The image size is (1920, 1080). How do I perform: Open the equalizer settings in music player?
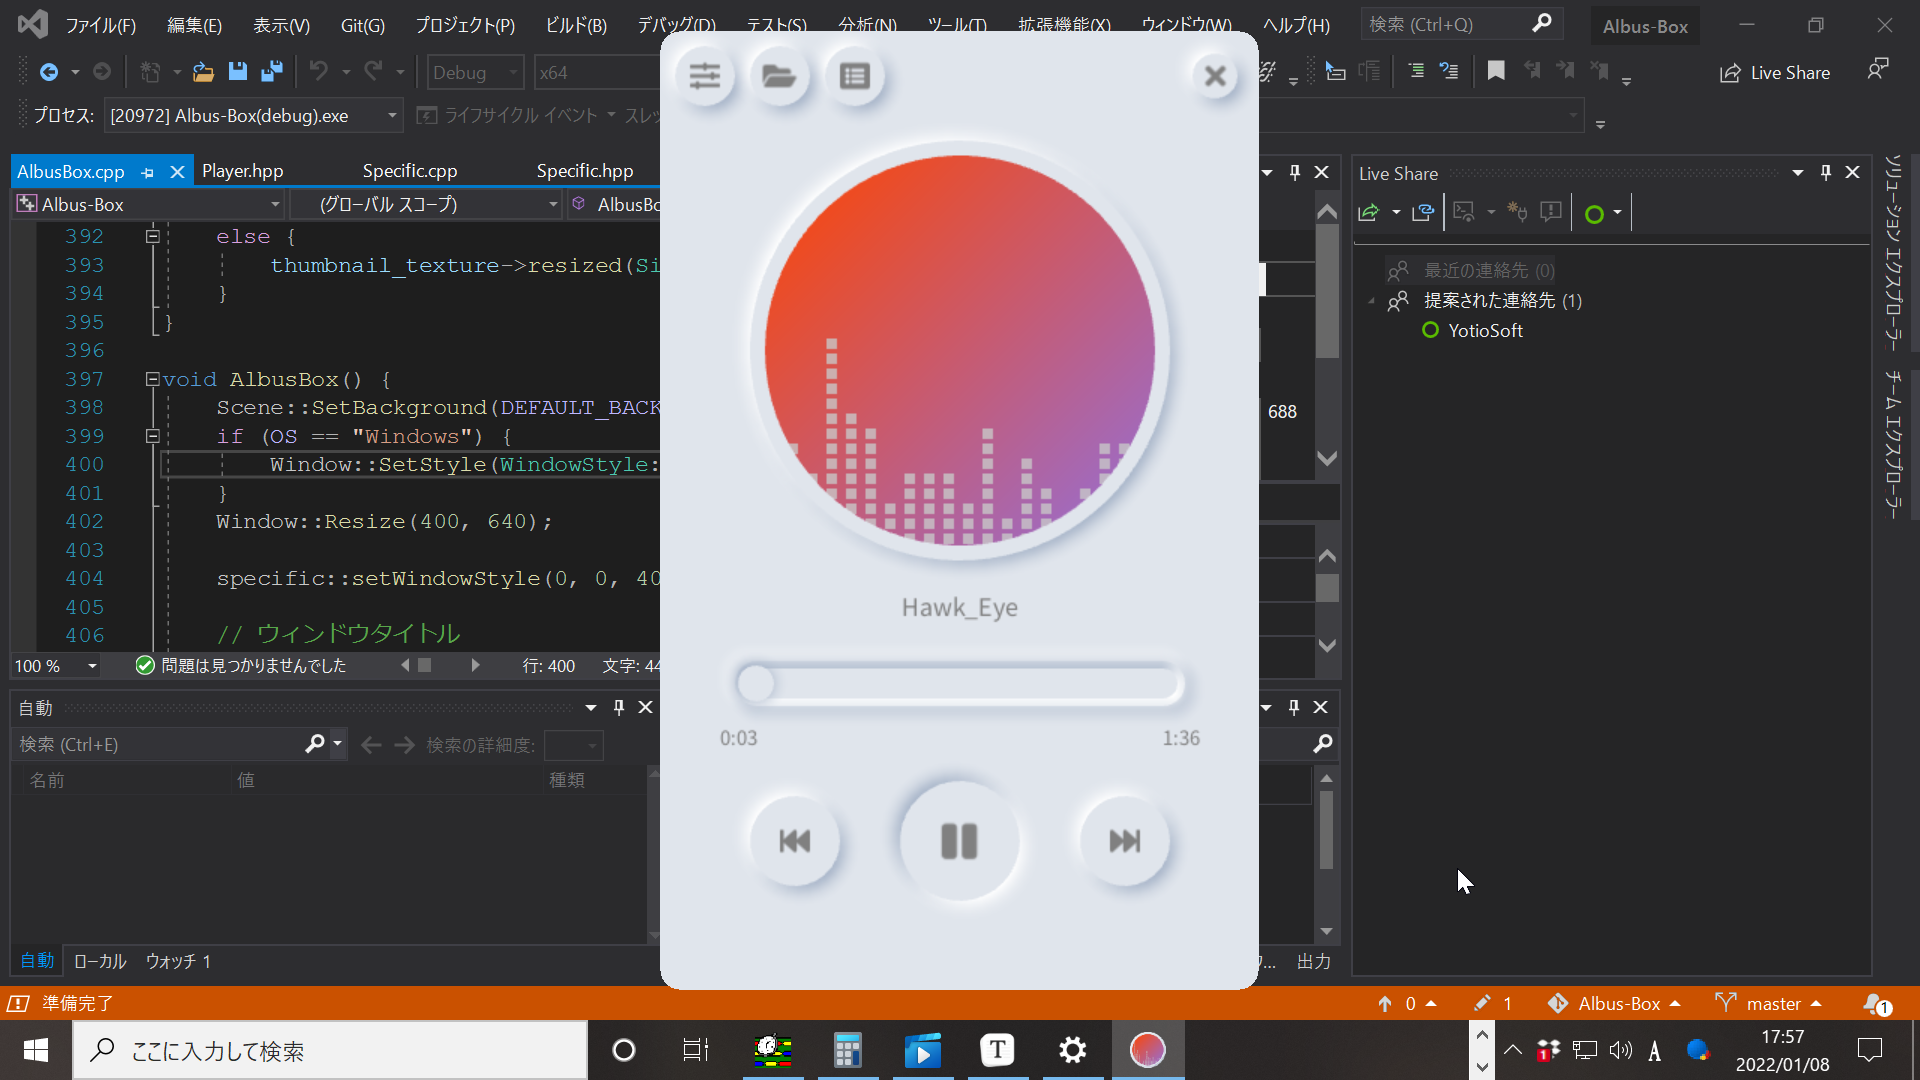click(705, 76)
